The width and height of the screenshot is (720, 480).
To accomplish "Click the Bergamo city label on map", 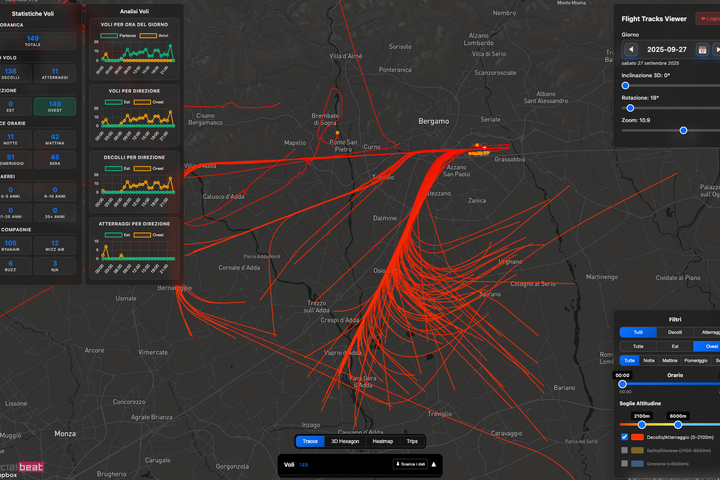I will tap(433, 121).
